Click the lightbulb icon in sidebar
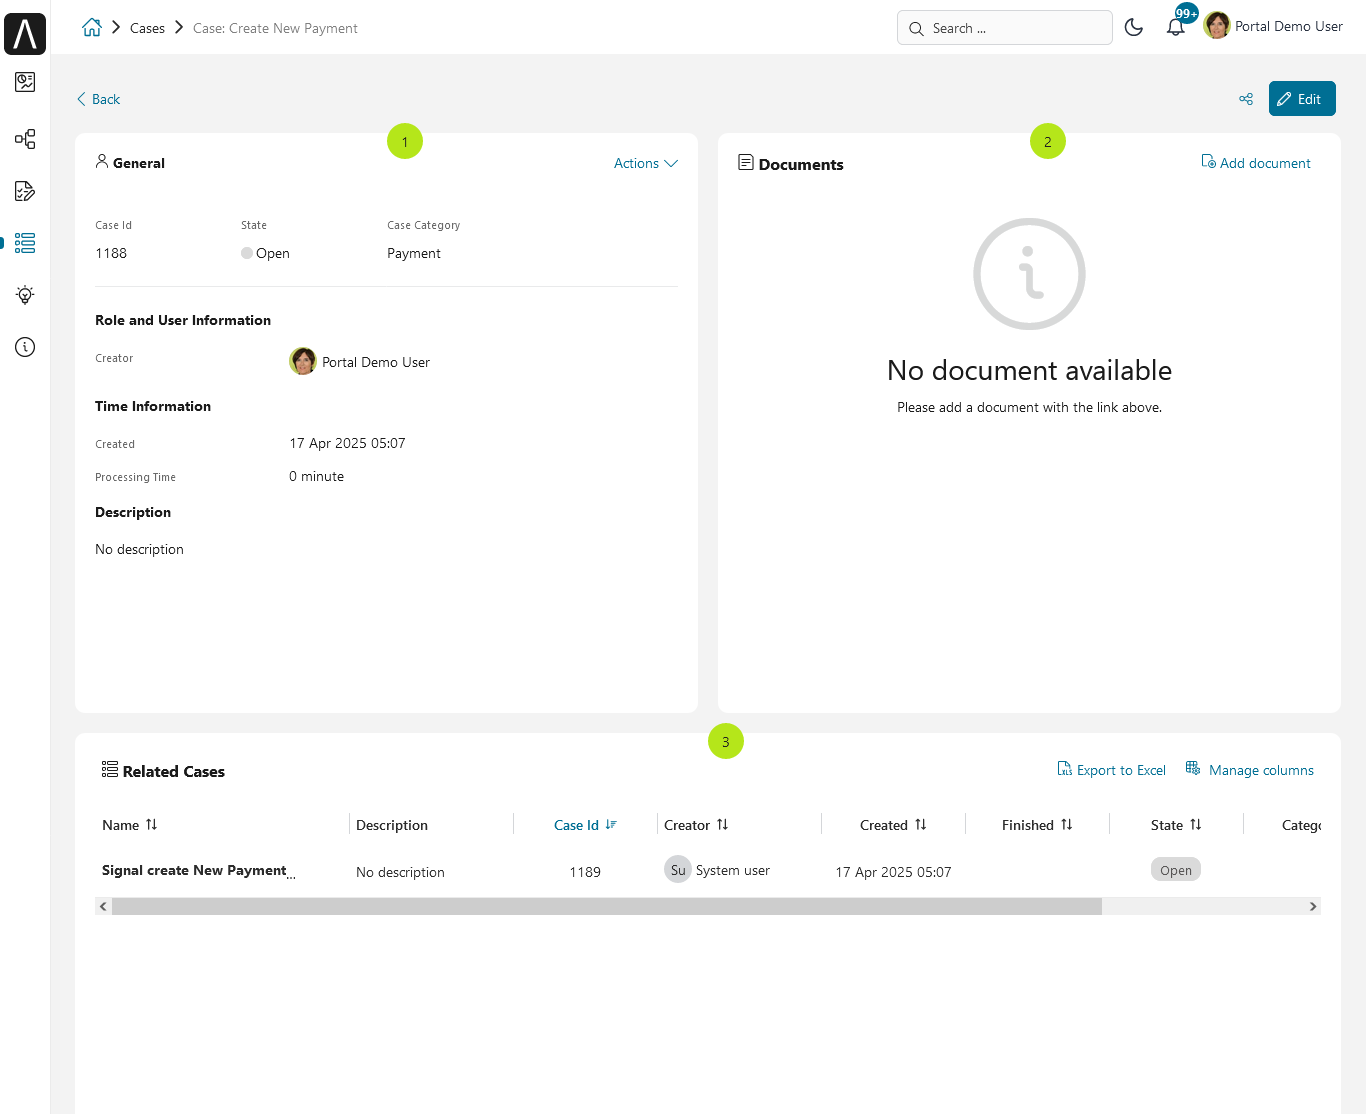1366x1114 pixels. pyautogui.click(x=25, y=295)
